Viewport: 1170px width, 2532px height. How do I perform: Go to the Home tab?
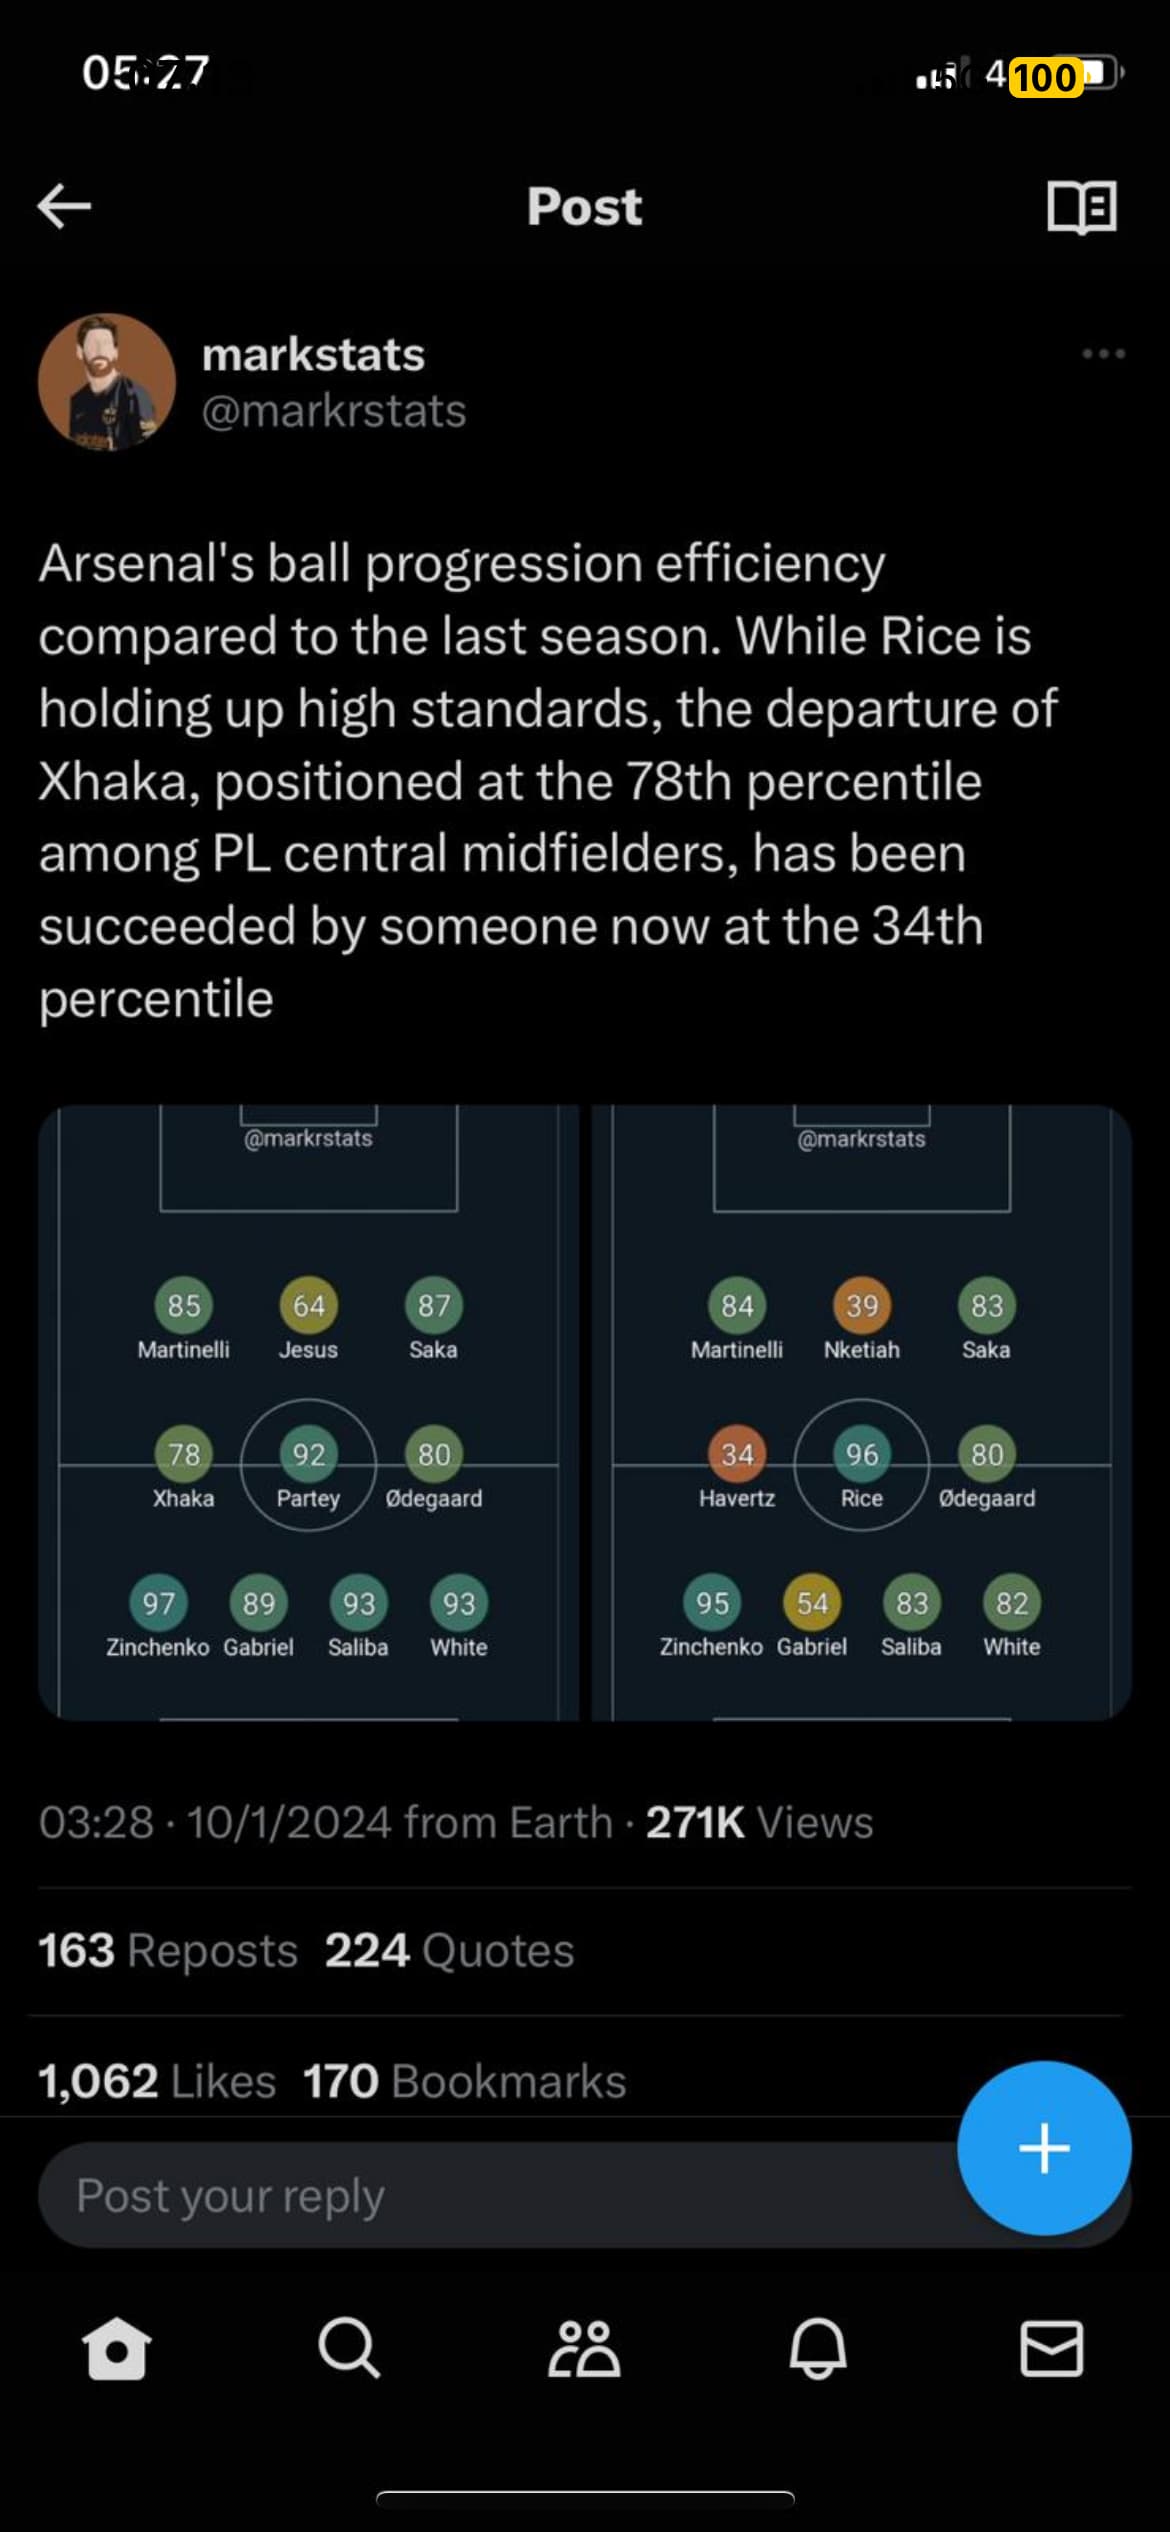(x=117, y=2348)
